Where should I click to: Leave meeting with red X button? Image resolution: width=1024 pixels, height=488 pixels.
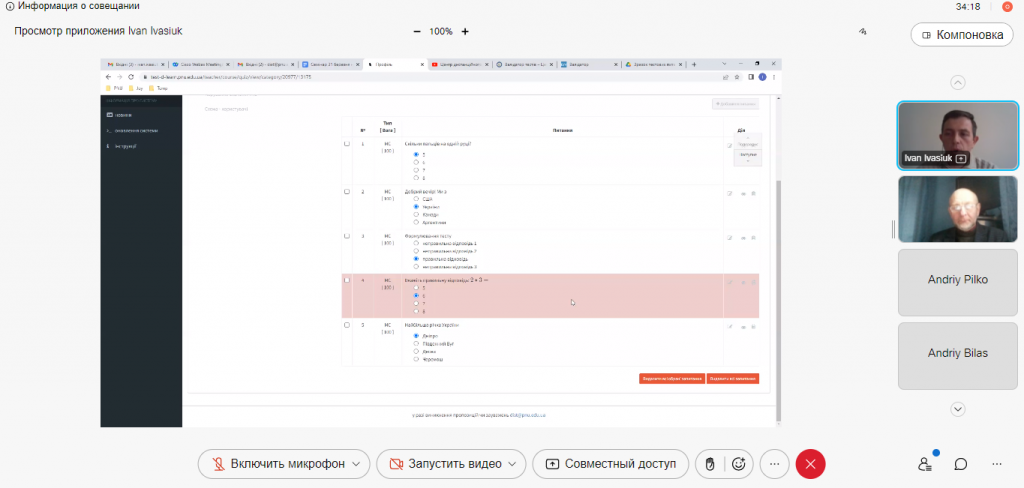click(810, 464)
